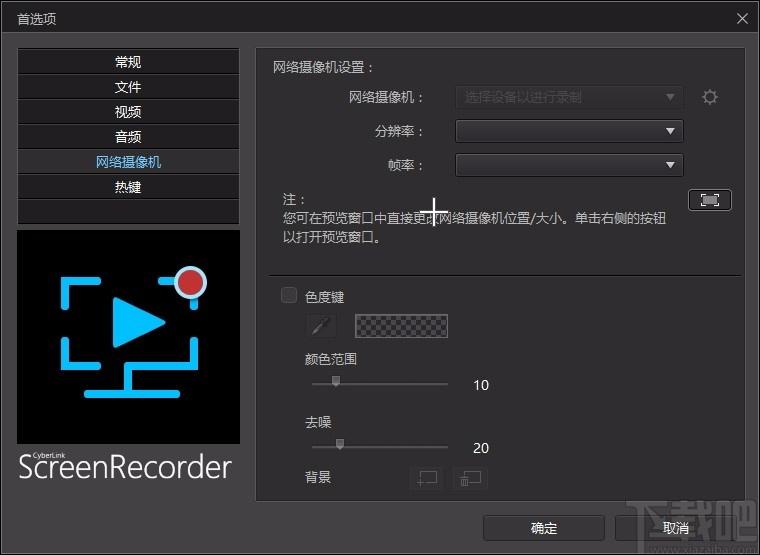760x555 pixels.
Task: Click the 取消 button
Action: click(x=676, y=527)
